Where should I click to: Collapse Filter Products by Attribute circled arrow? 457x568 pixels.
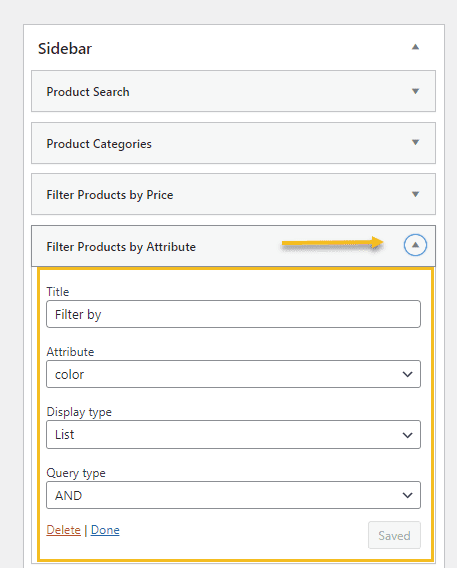[x=415, y=245]
